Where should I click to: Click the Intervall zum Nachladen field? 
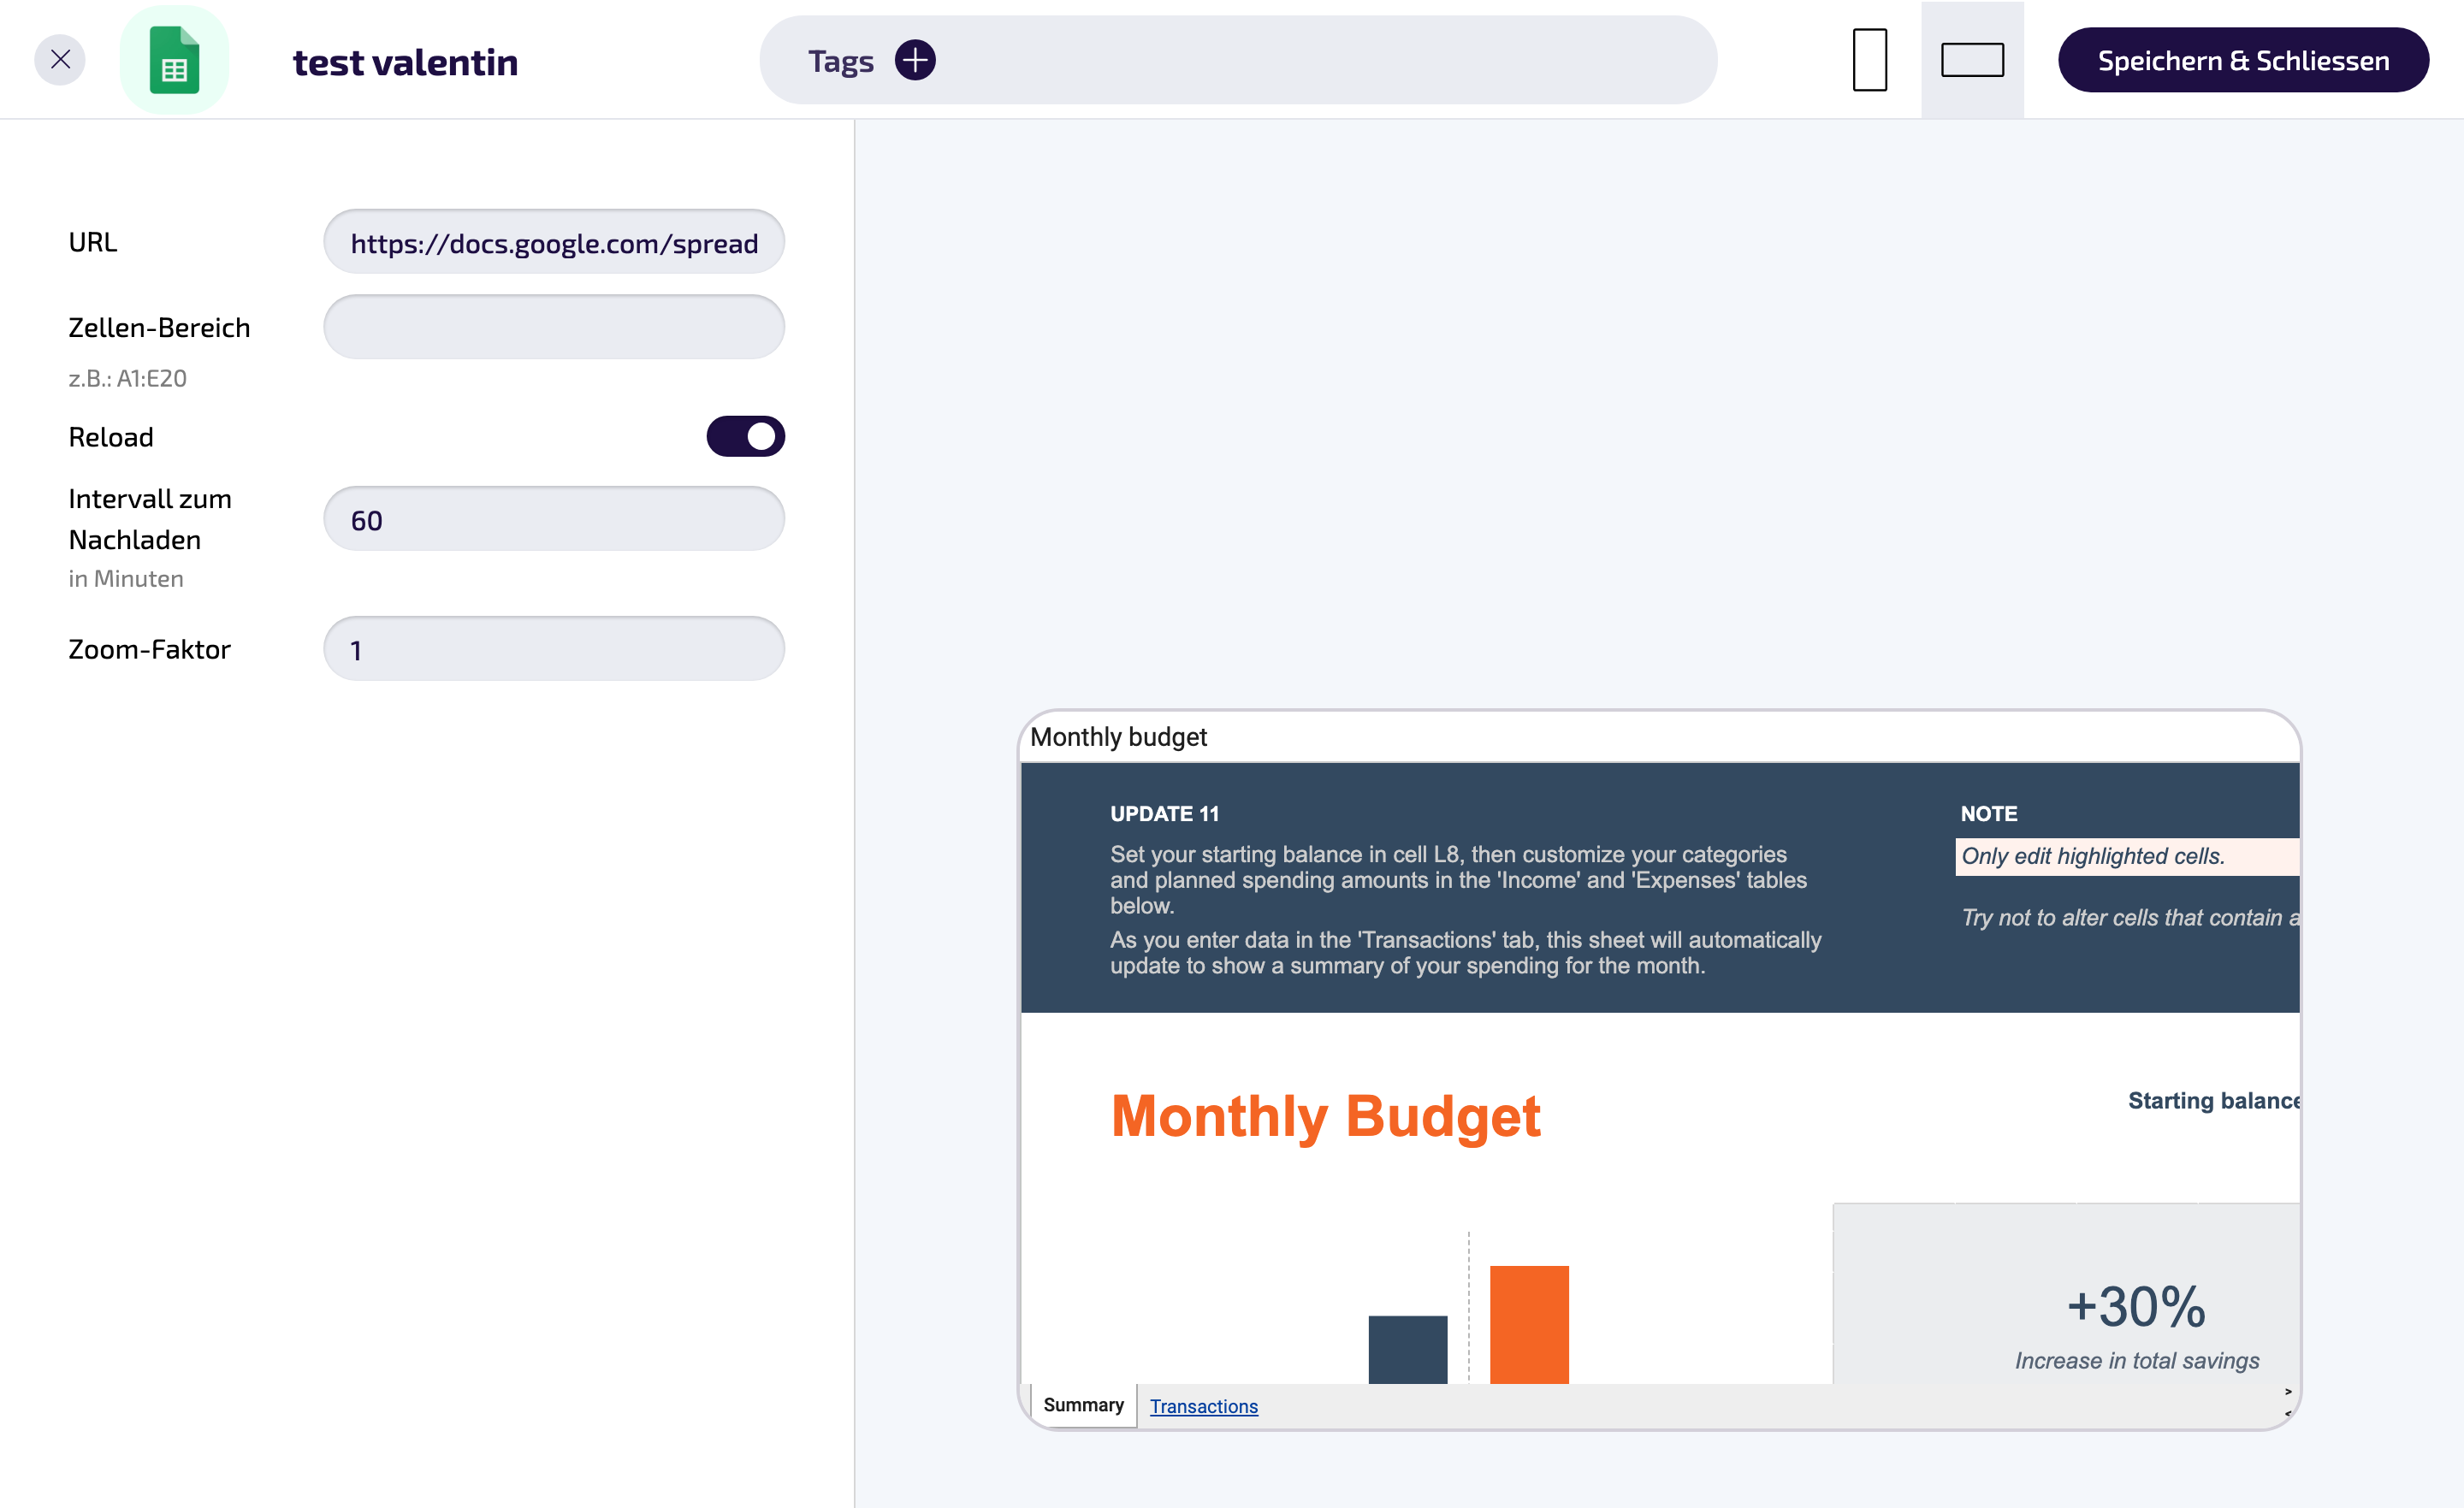(x=554, y=519)
